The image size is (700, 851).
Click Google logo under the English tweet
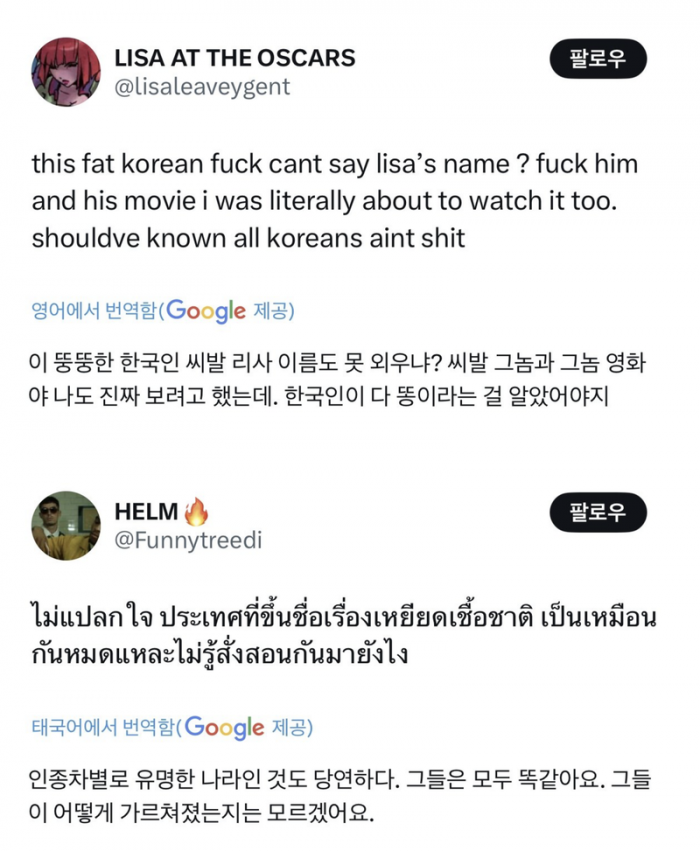[205, 311]
